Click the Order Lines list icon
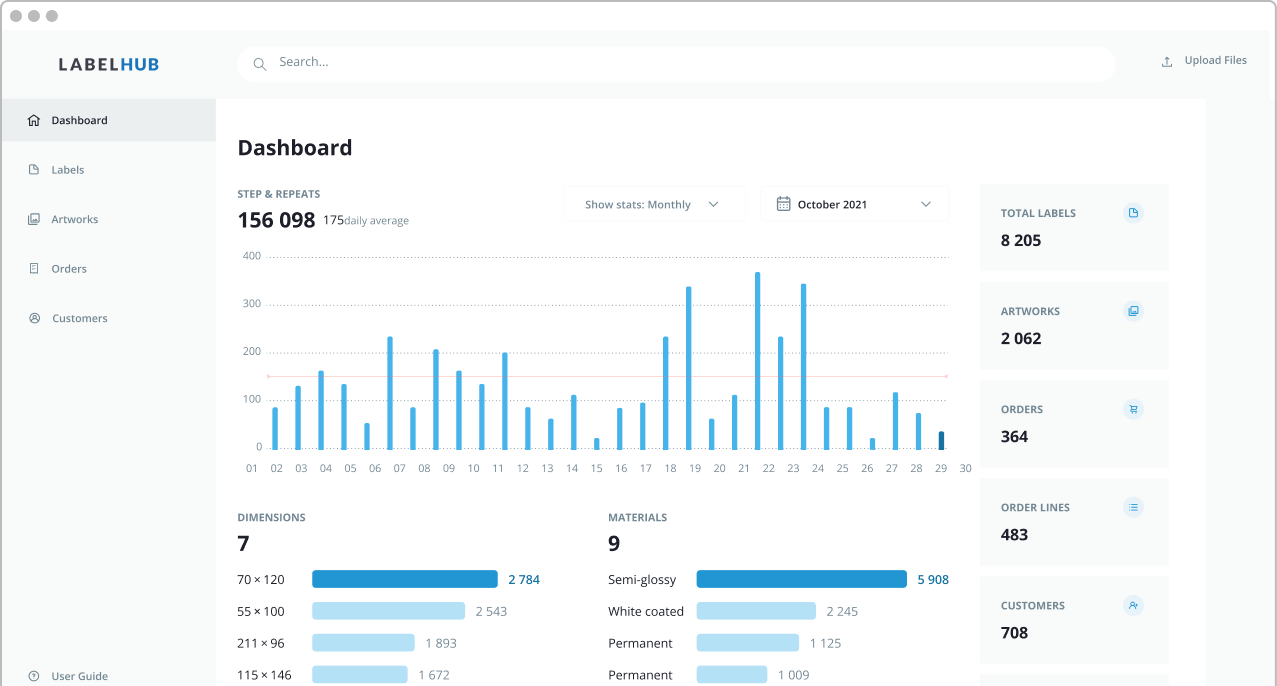This screenshot has width=1277, height=686. coord(1133,507)
